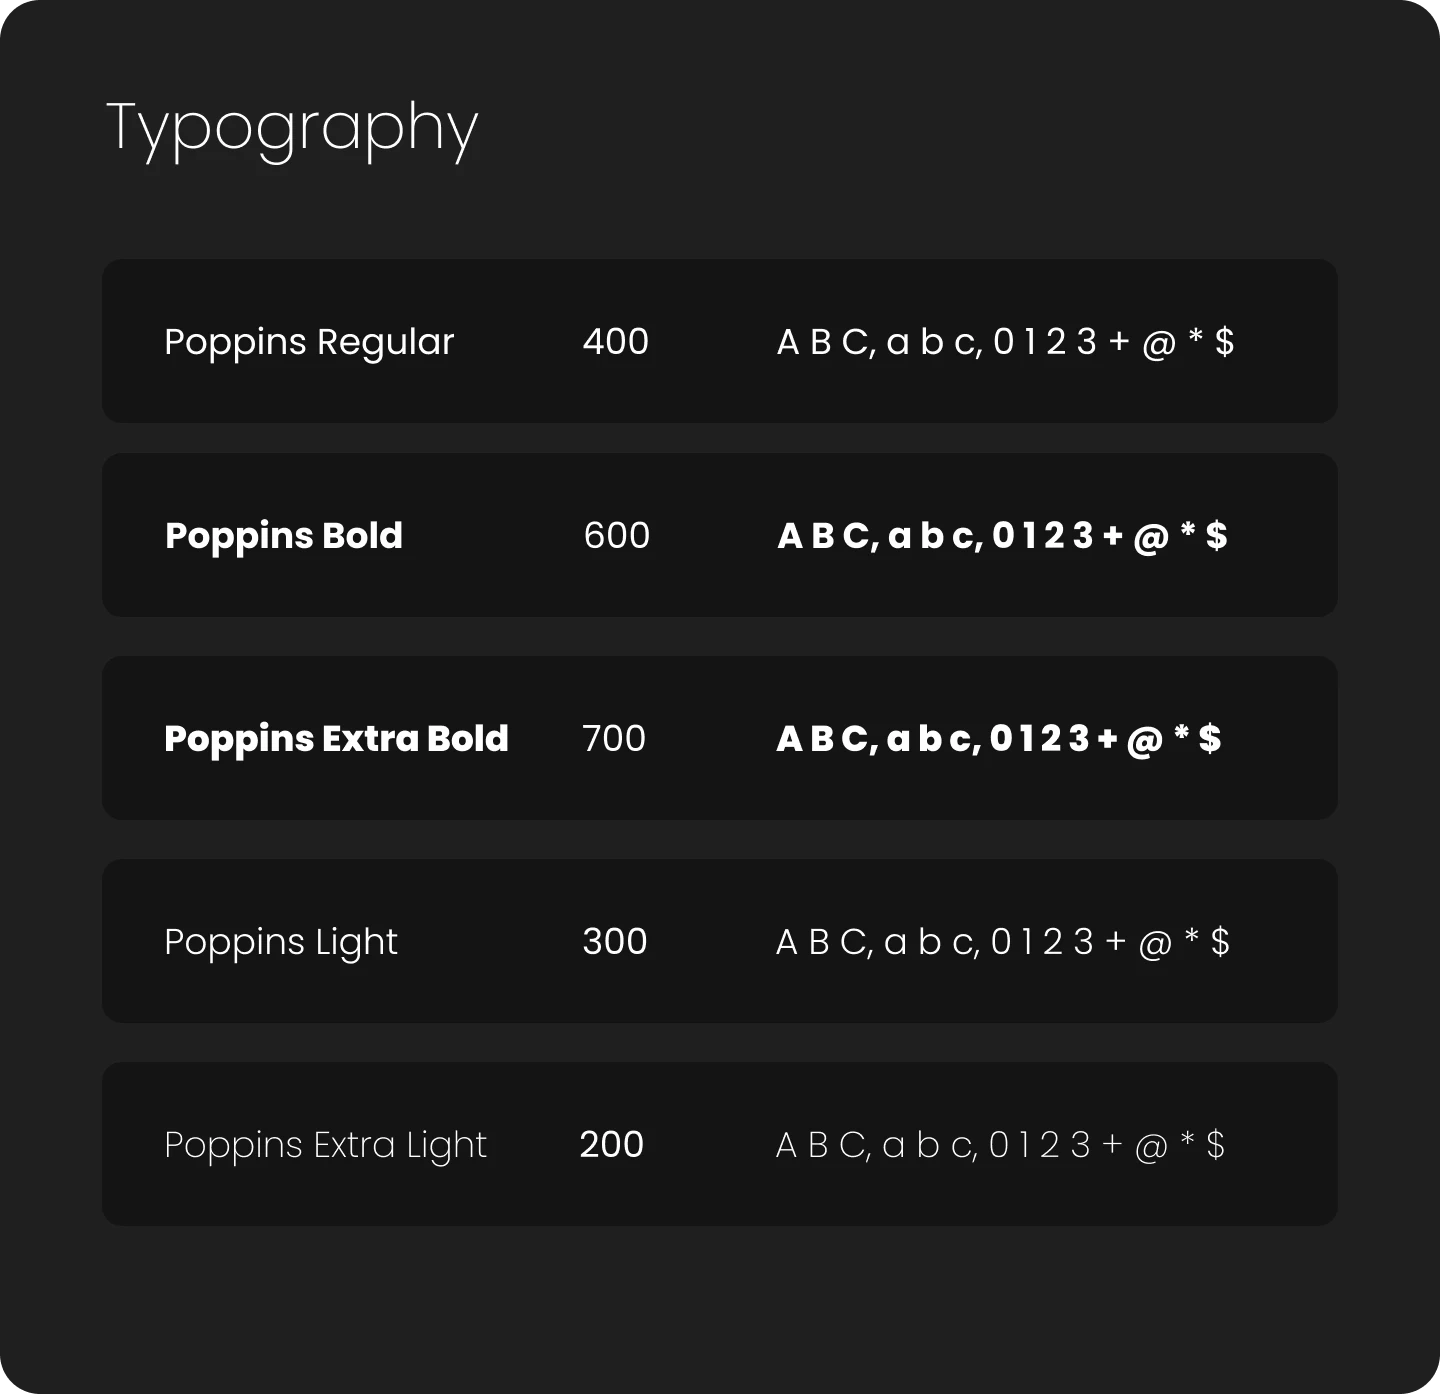Click the Poppins Regular sample glyphs
This screenshot has width=1440, height=1394.
click(x=1005, y=342)
